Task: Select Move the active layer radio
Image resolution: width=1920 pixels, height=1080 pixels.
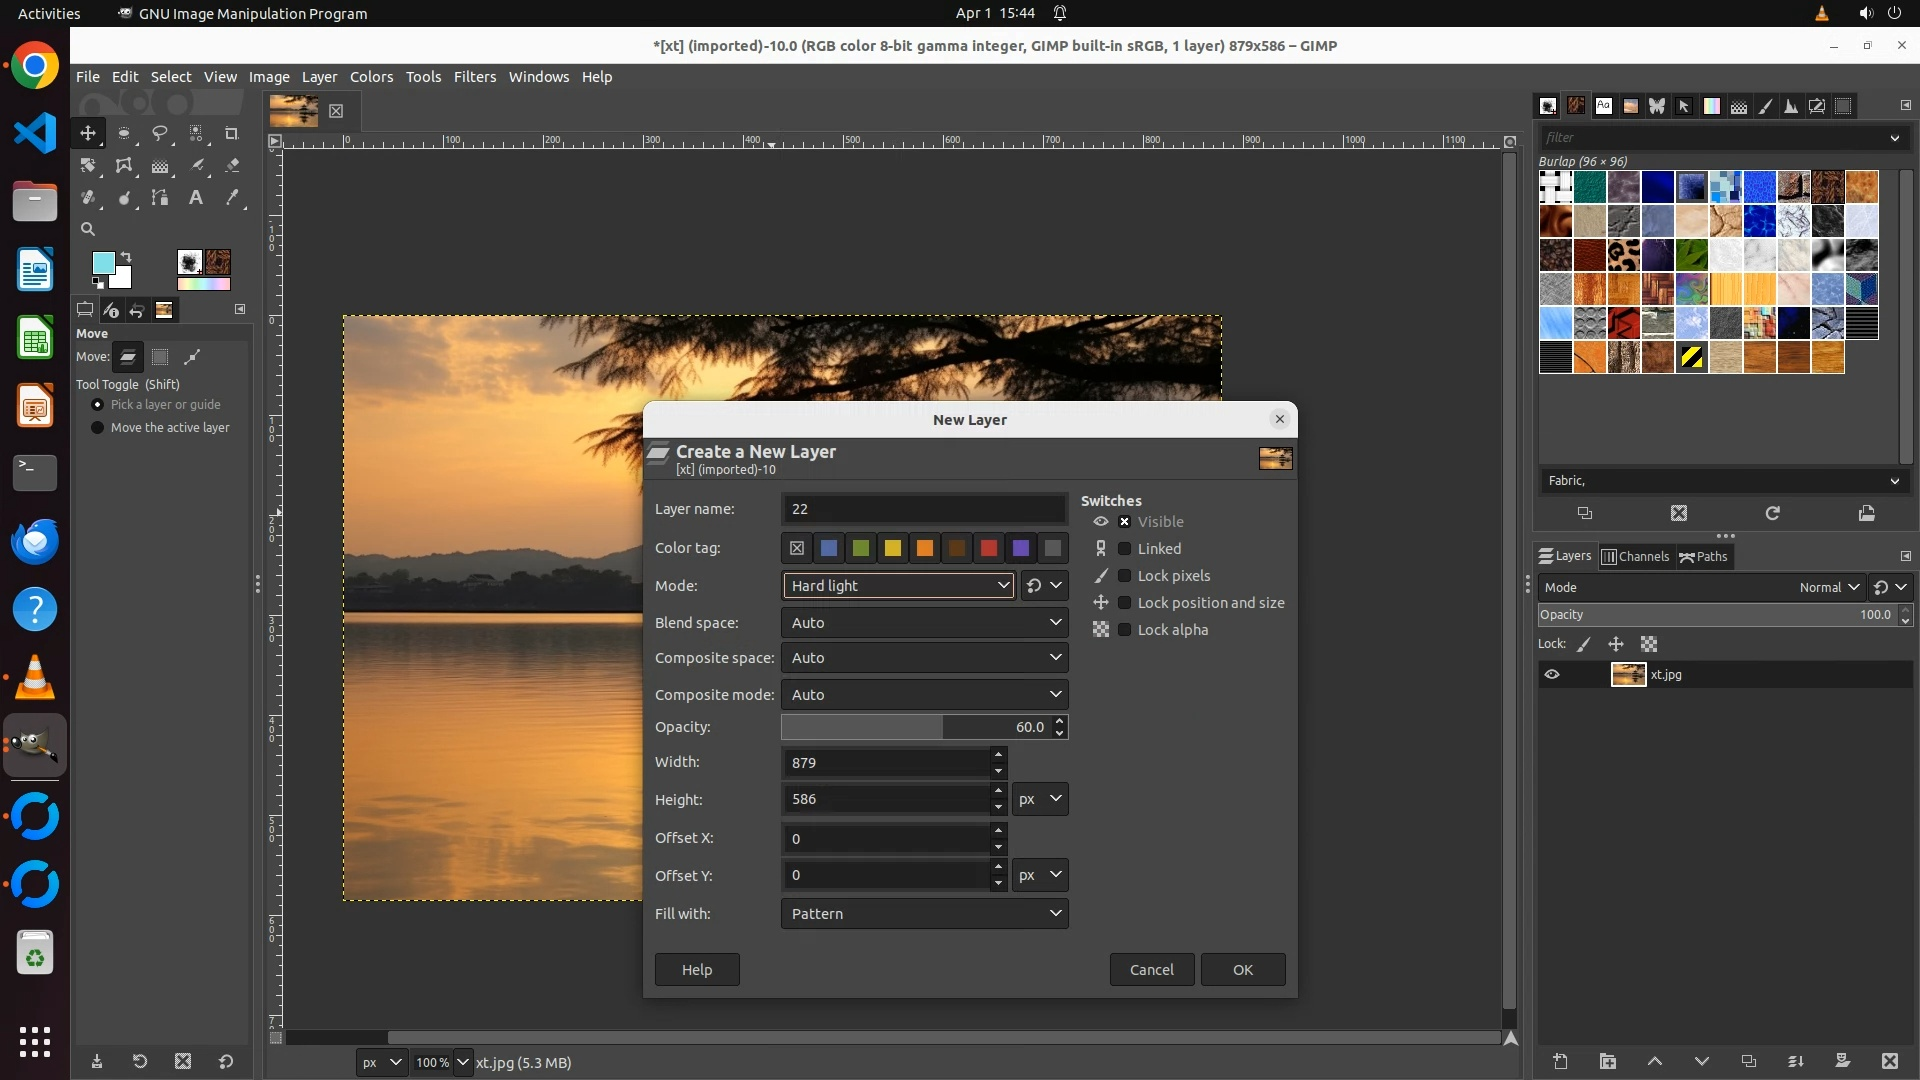Action: (98, 428)
